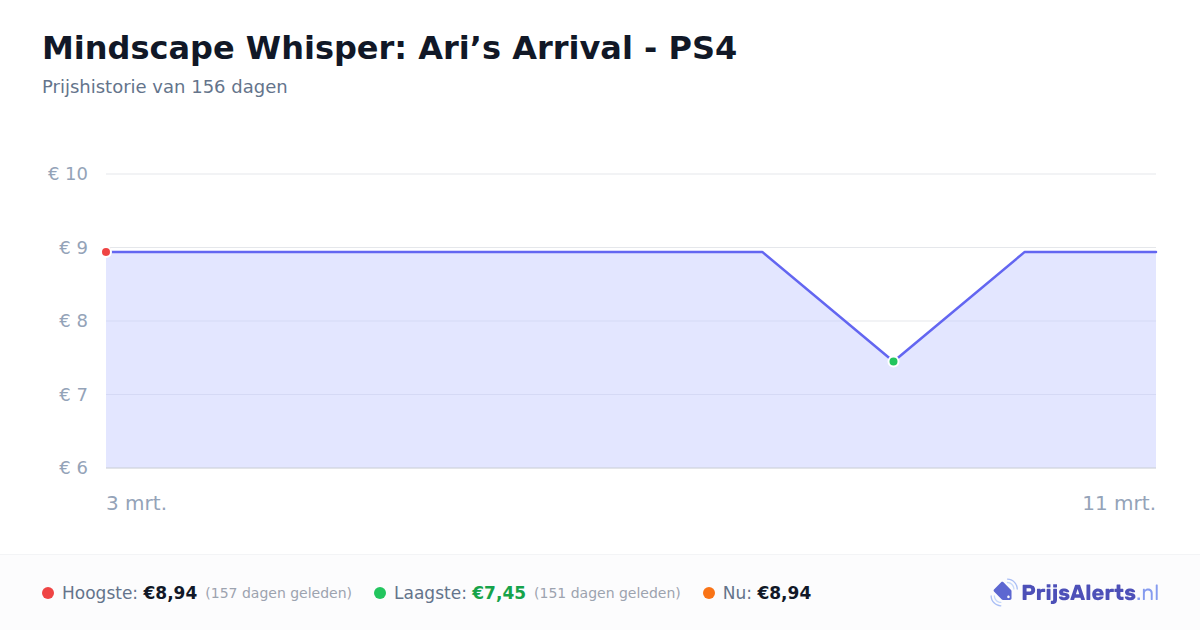Click the Prijshistorie van 156 dagen subtitle
Image resolution: width=1200 pixels, height=630 pixels.
165,87
